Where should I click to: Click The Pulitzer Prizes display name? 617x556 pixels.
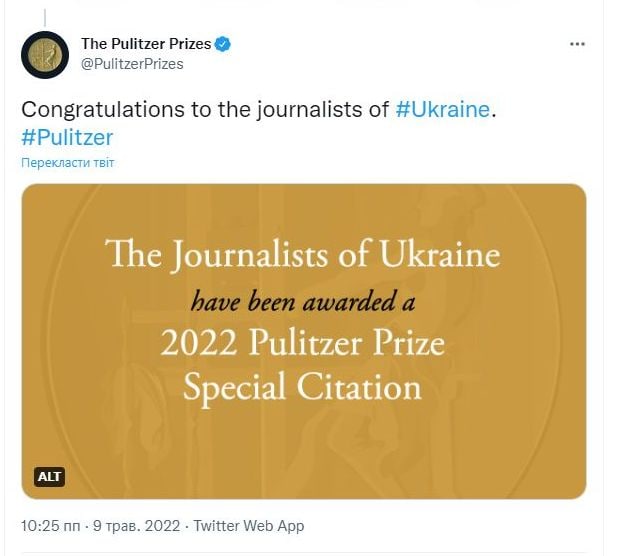(147, 44)
